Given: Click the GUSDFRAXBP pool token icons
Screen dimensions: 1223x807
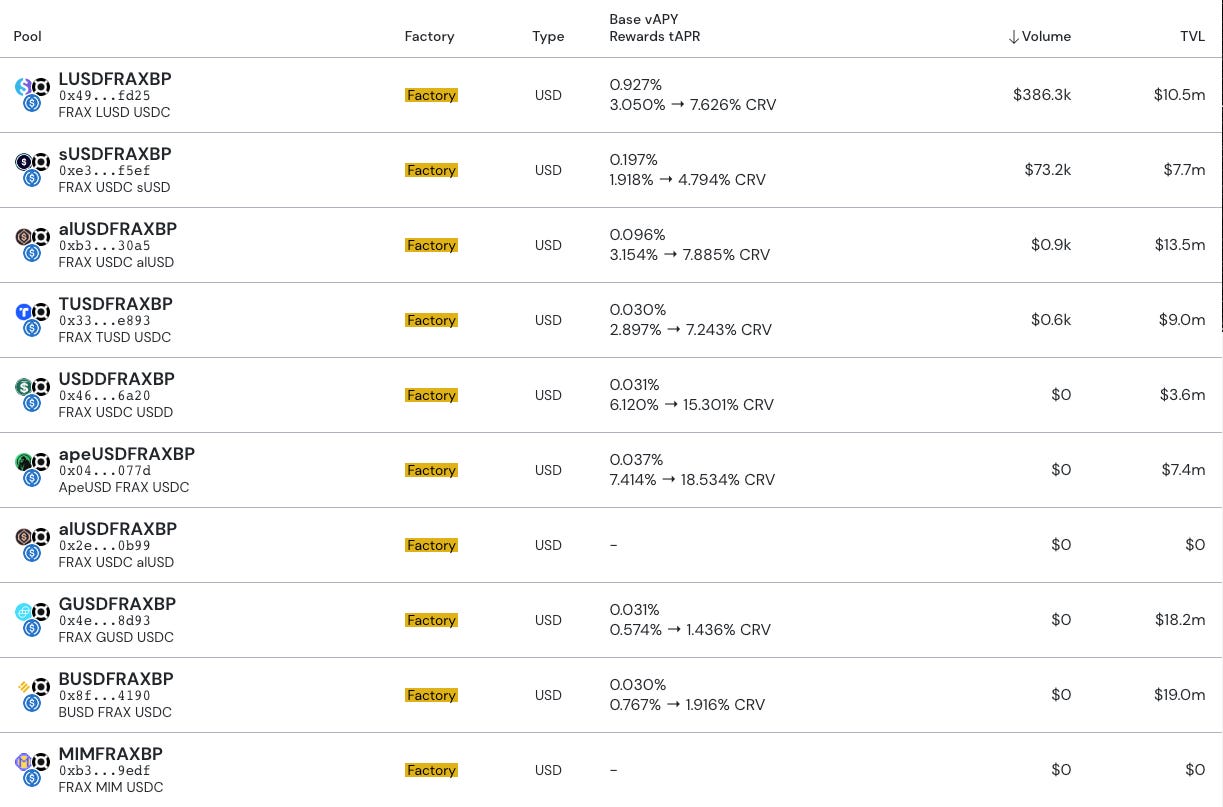Looking at the screenshot, I should [32, 620].
